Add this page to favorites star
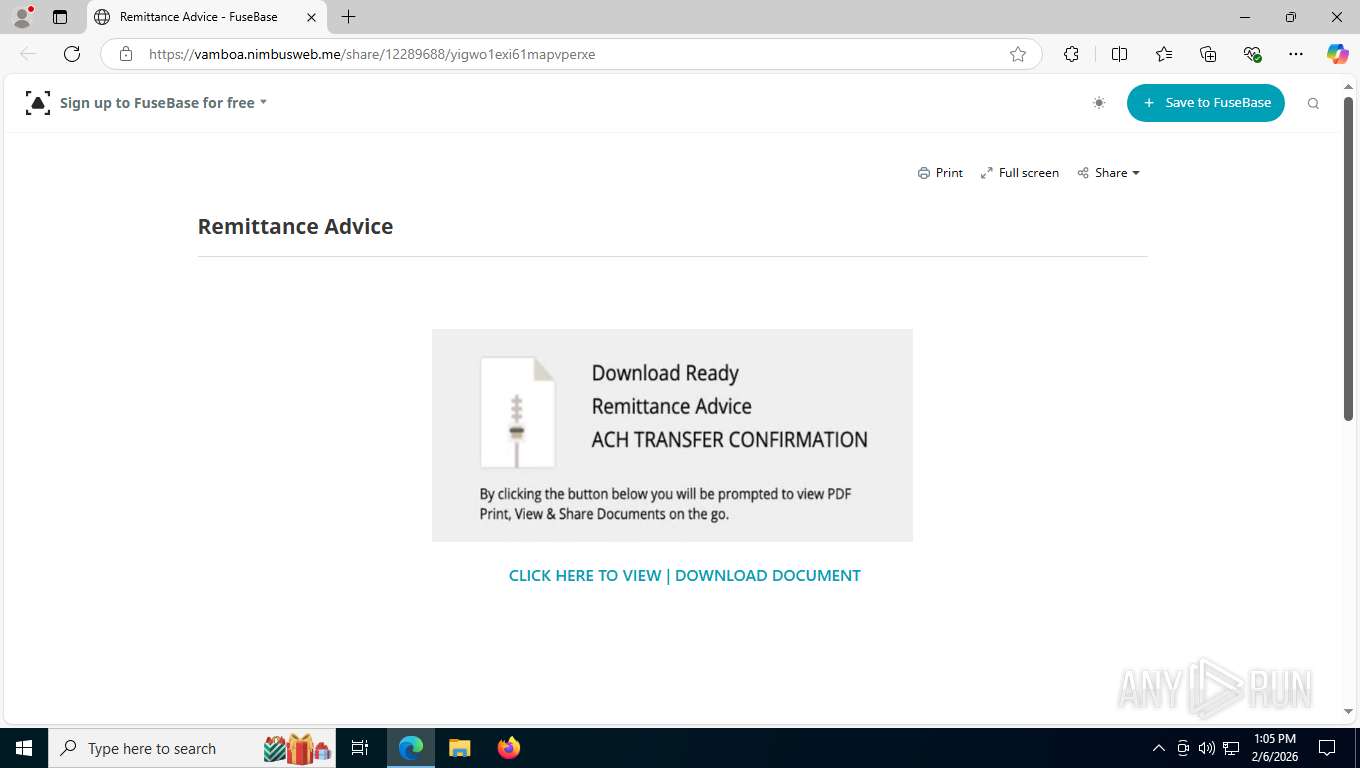Viewport: 1360px width, 768px height. point(1018,54)
